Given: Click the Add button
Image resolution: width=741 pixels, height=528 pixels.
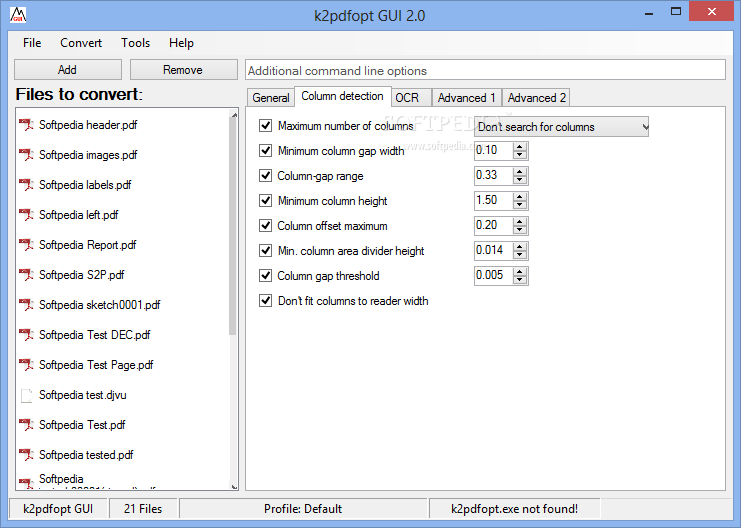Looking at the screenshot, I should click(x=68, y=69).
